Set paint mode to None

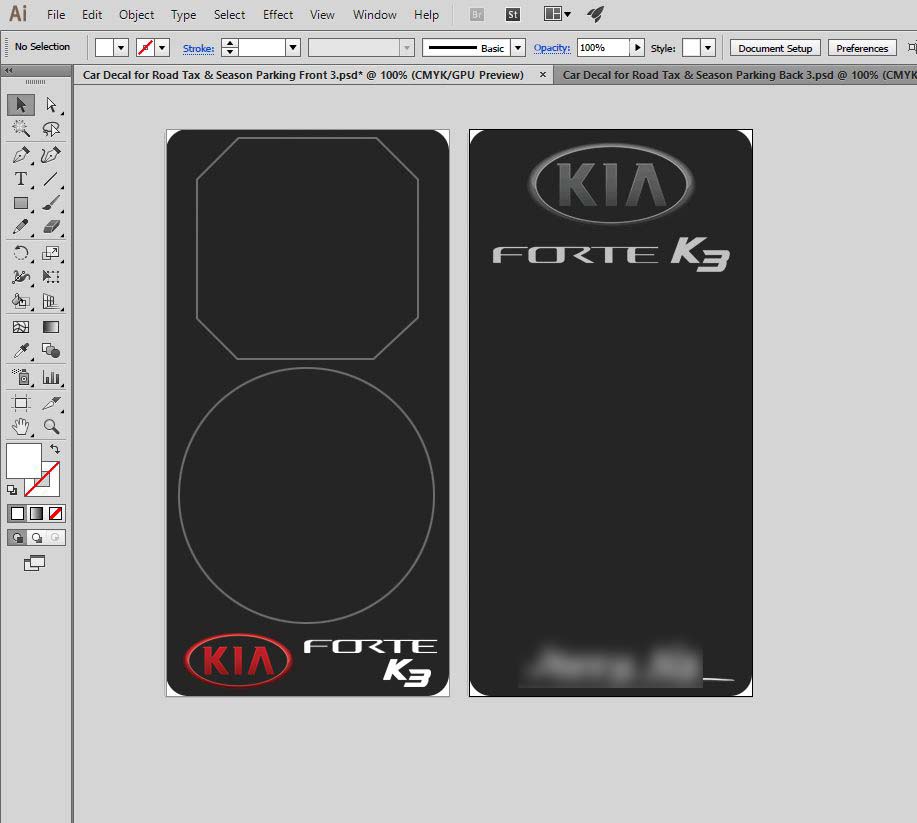pyautogui.click(x=56, y=513)
